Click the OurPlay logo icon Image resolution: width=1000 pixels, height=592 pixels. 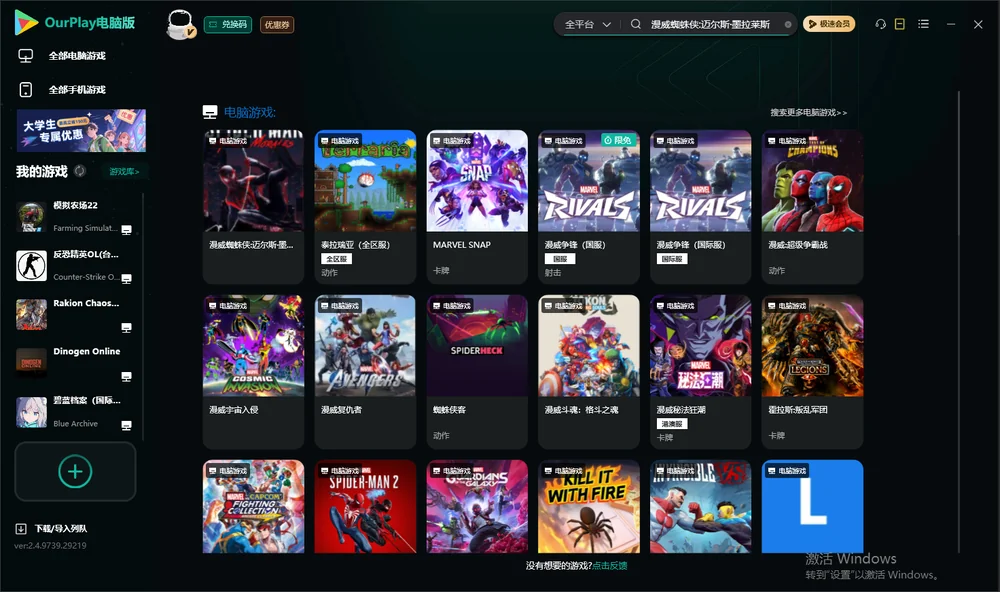coord(26,22)
